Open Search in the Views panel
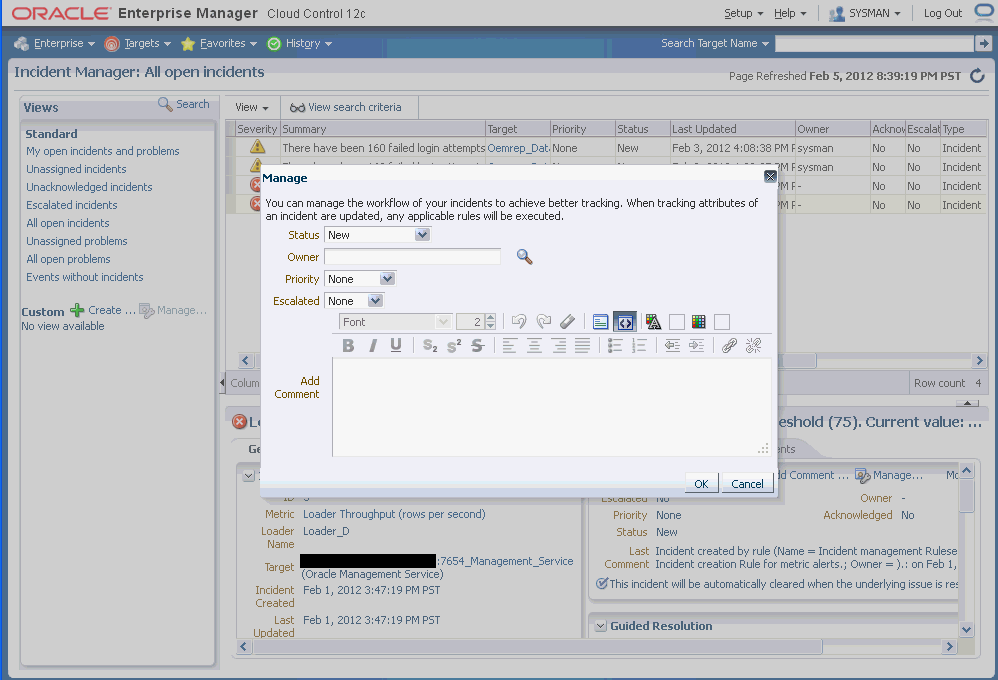The width and height of the screenshot is (998, 680). pos(183,104)
